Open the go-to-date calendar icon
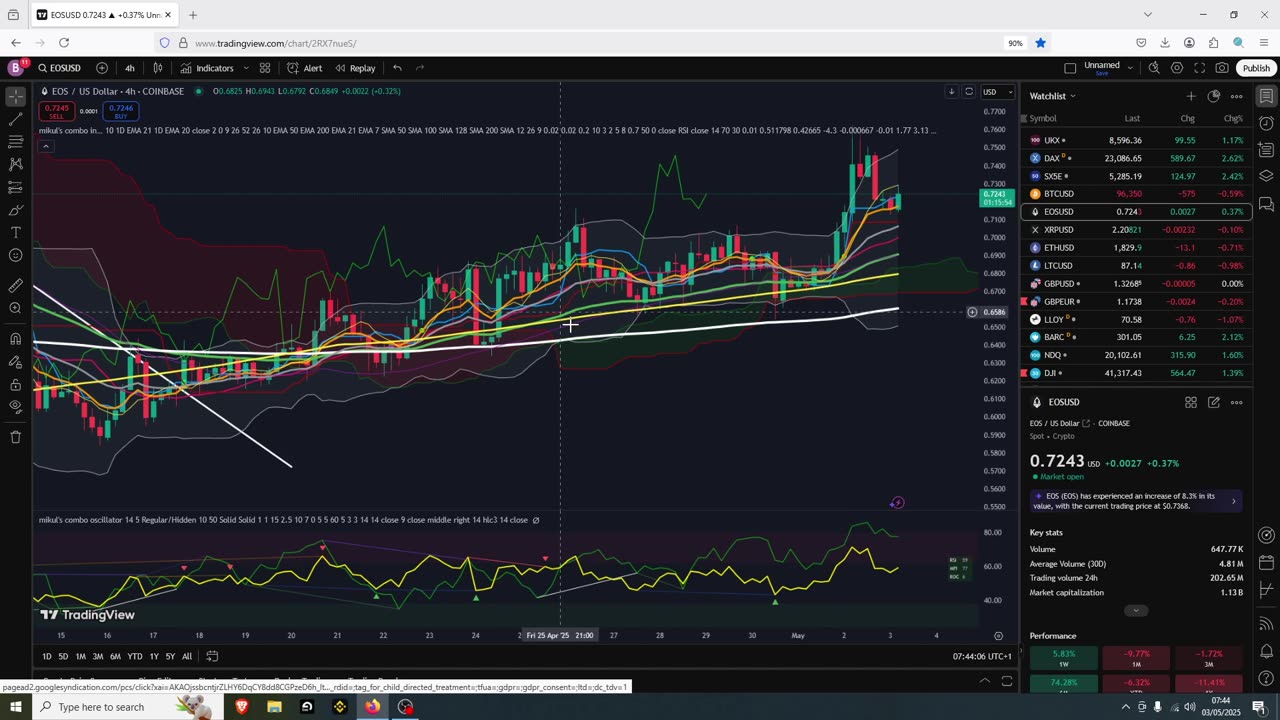This screenshot has height=720, width=1280. tap(212, 656)
